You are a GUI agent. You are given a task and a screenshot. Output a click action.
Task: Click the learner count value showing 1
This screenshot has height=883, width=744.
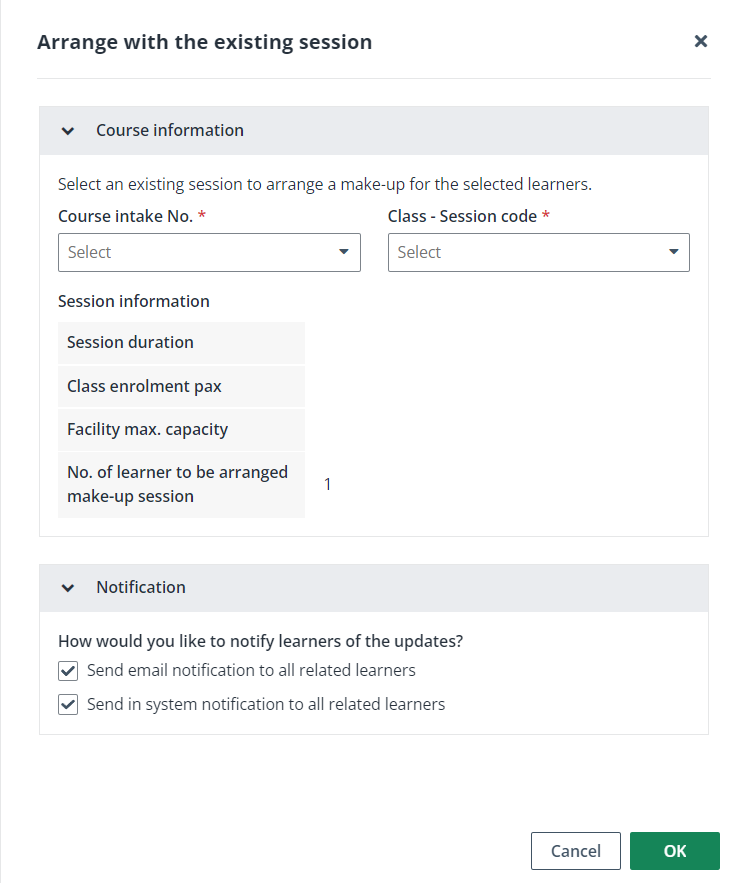327,484
